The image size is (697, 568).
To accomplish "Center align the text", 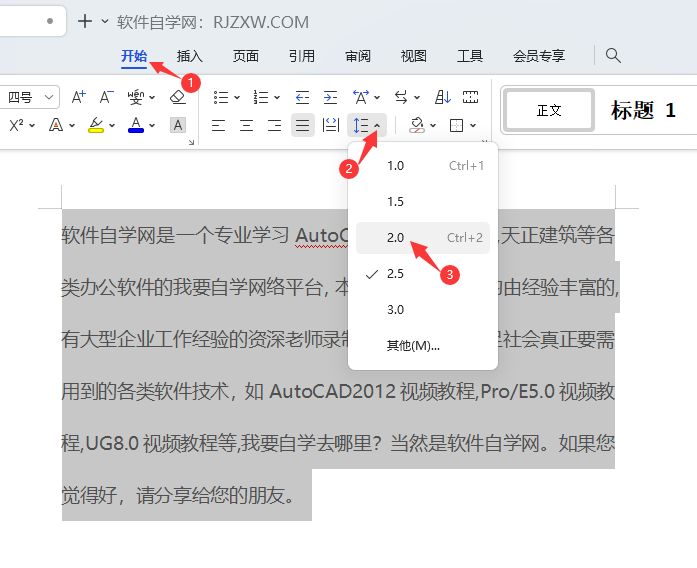I will click(246, 126).
